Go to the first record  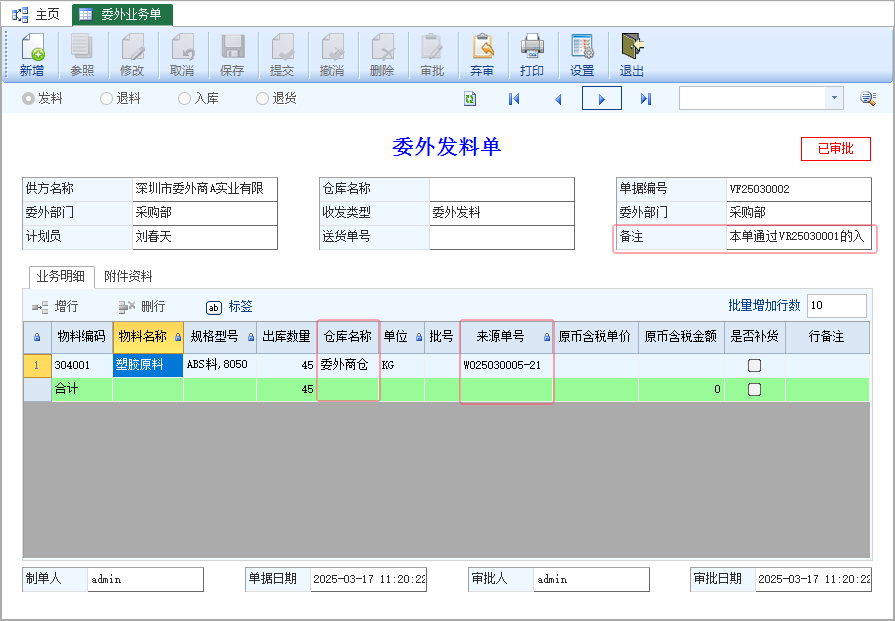pyautogui.click(x=514, y=99)
